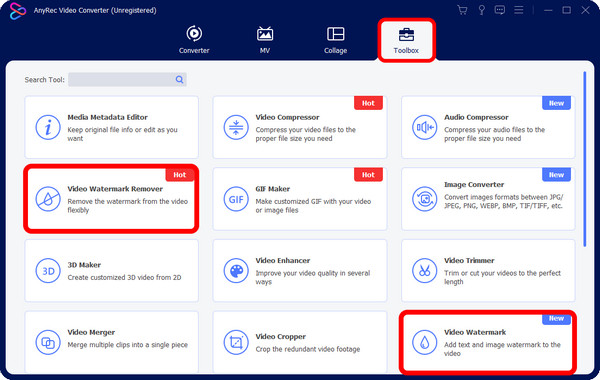Click the Video Merger icon

48,342
